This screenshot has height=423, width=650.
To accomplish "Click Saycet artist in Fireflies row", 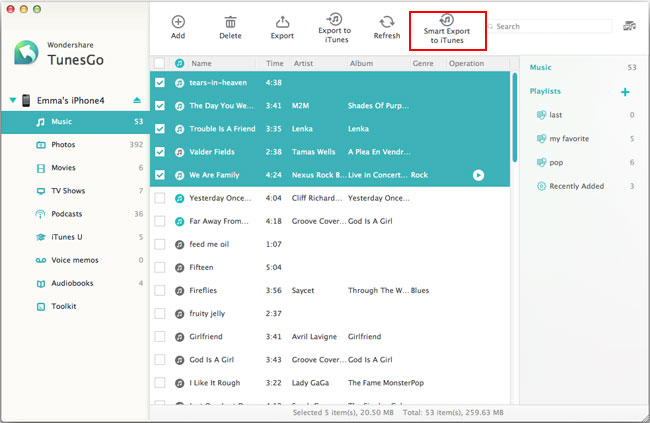I will point(303,291).
